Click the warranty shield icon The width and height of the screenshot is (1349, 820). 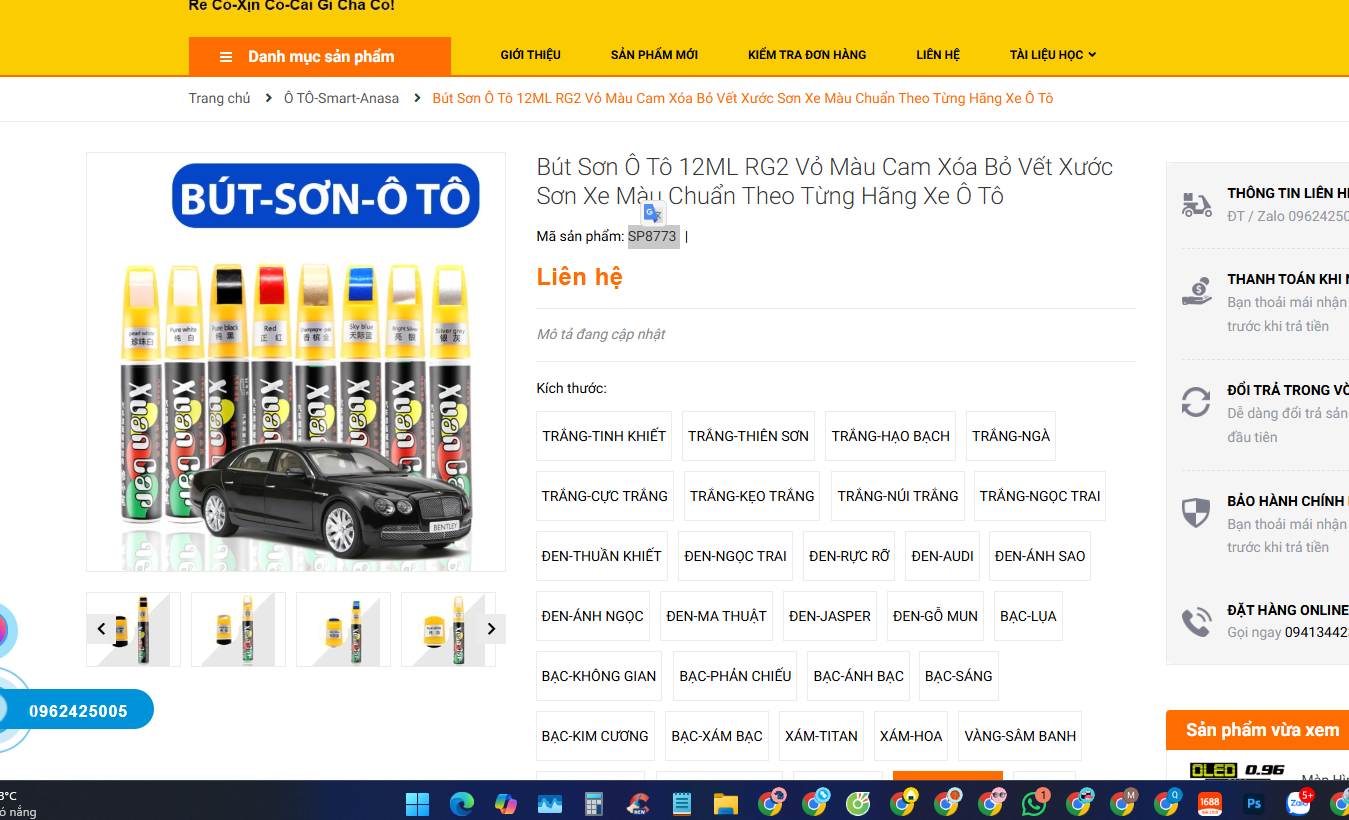[1196, 513]
